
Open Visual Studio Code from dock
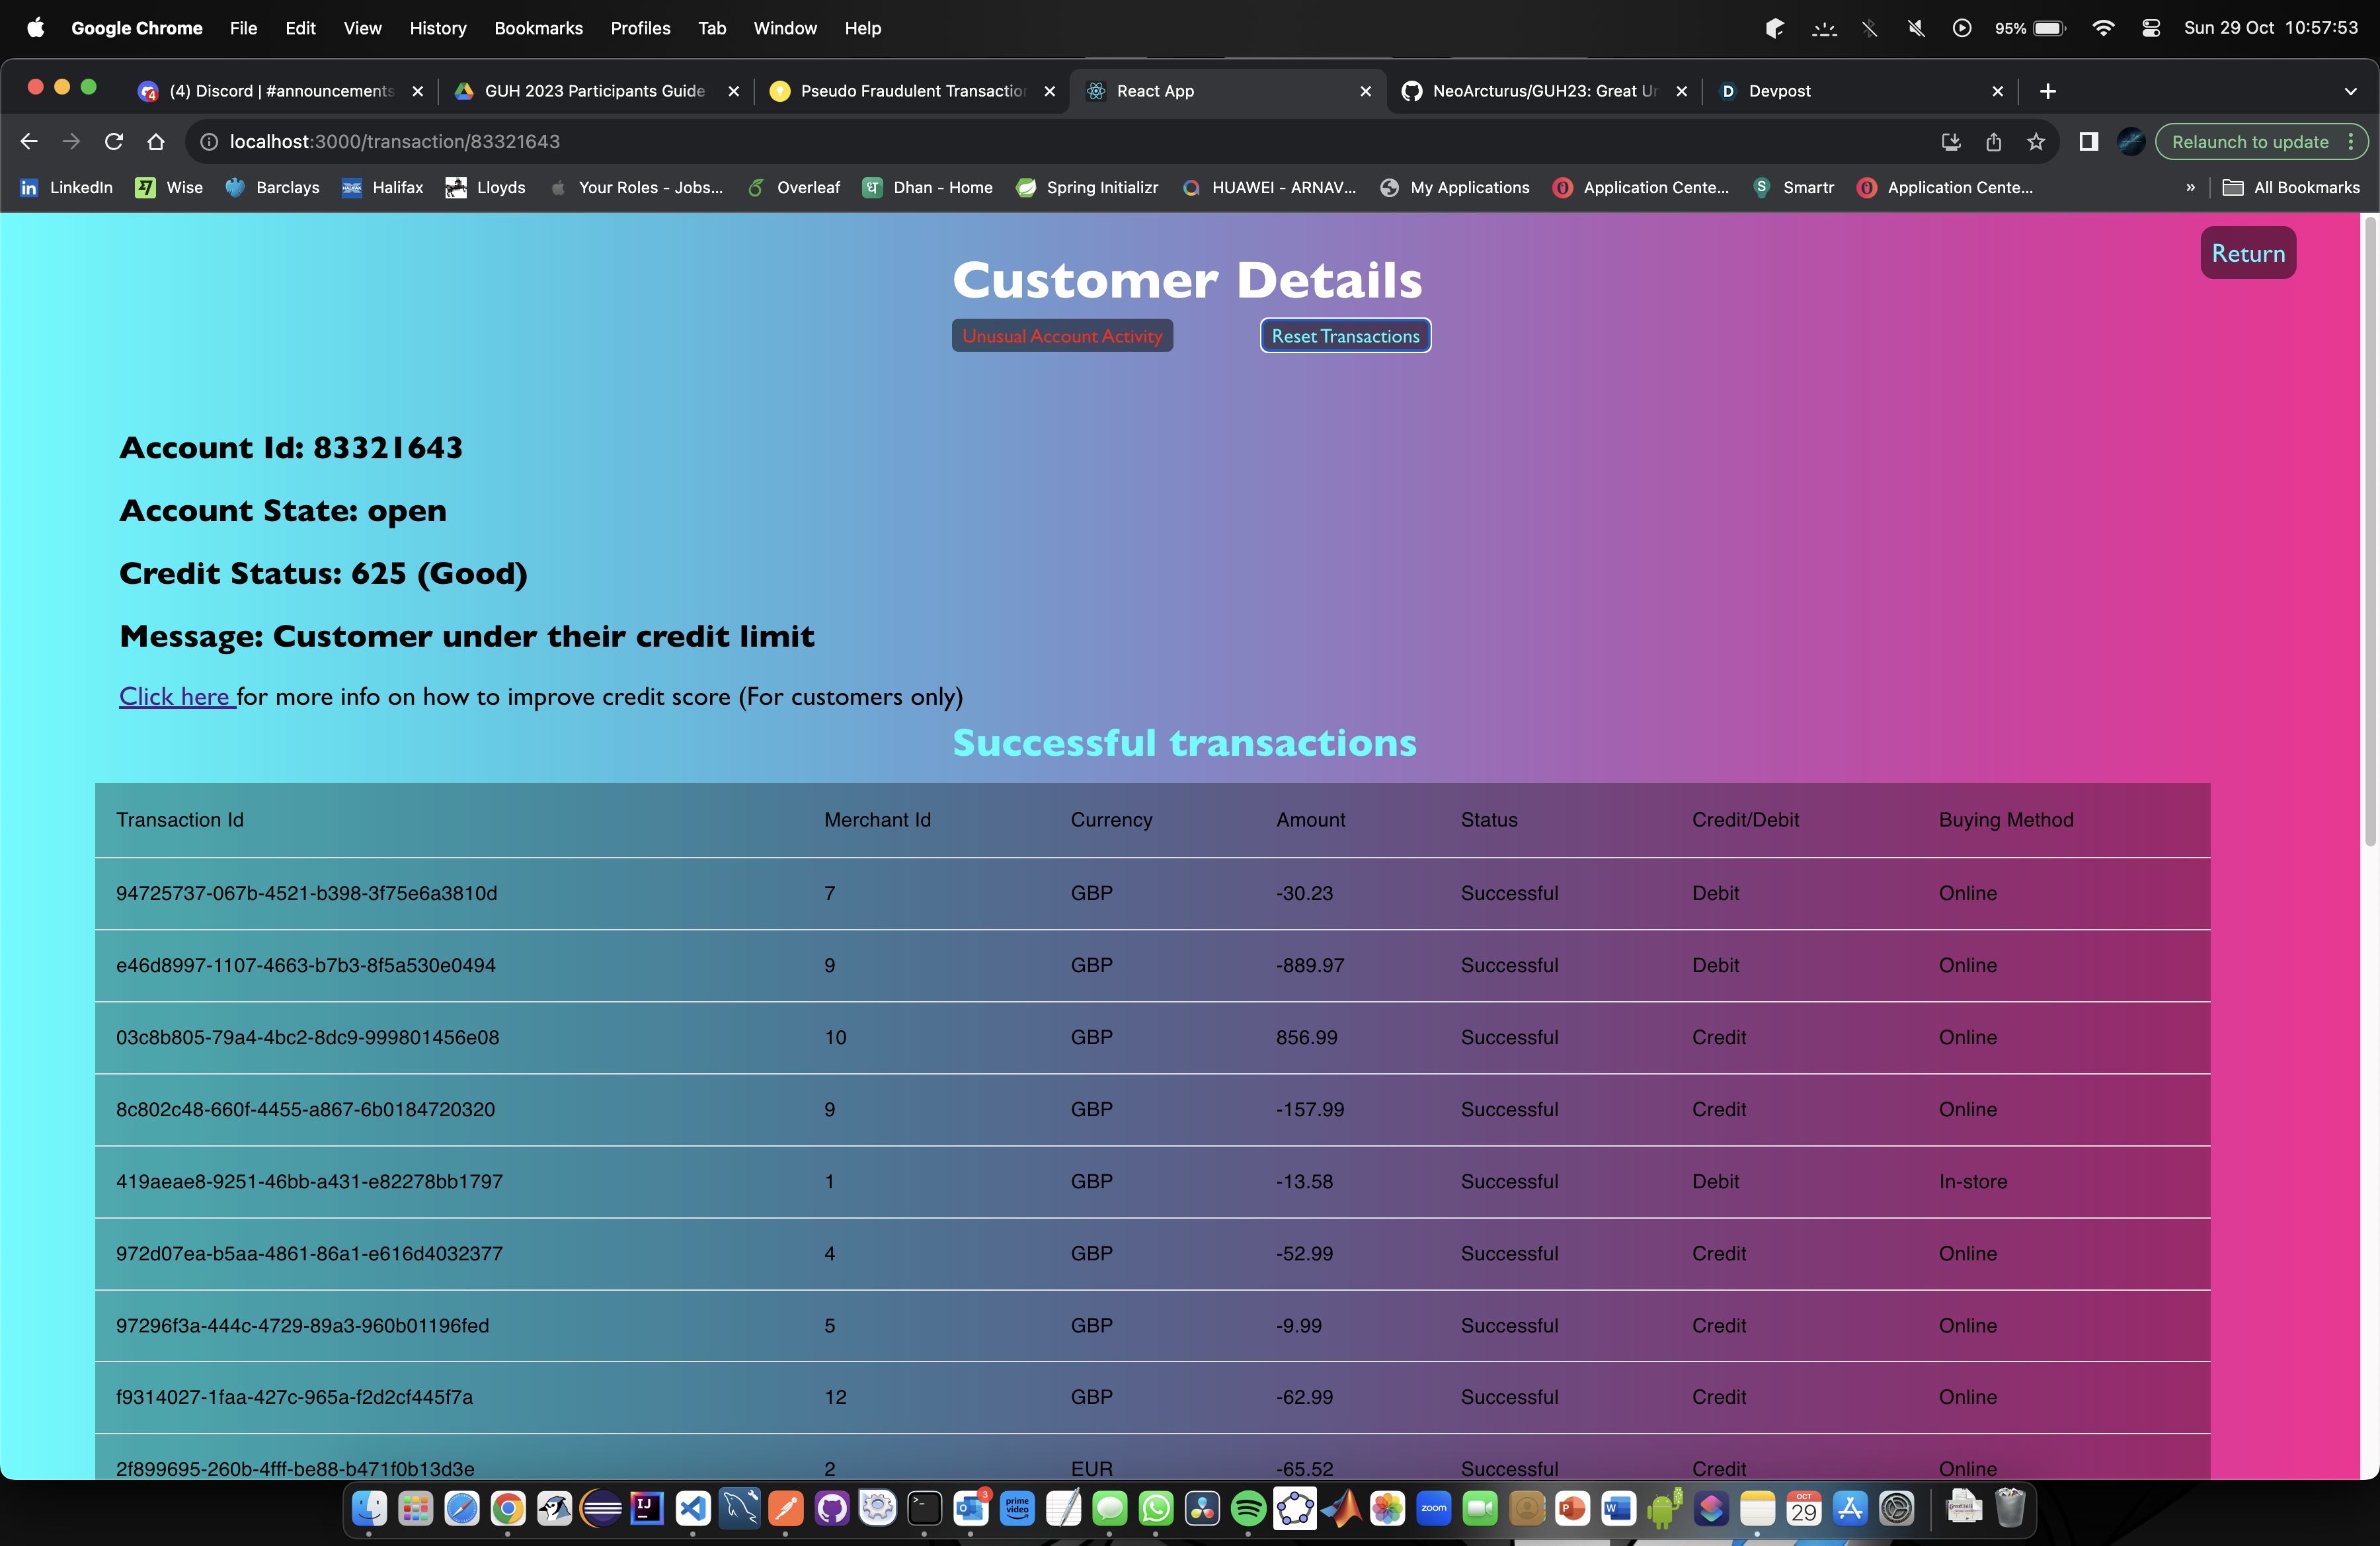click(693, 1508)
